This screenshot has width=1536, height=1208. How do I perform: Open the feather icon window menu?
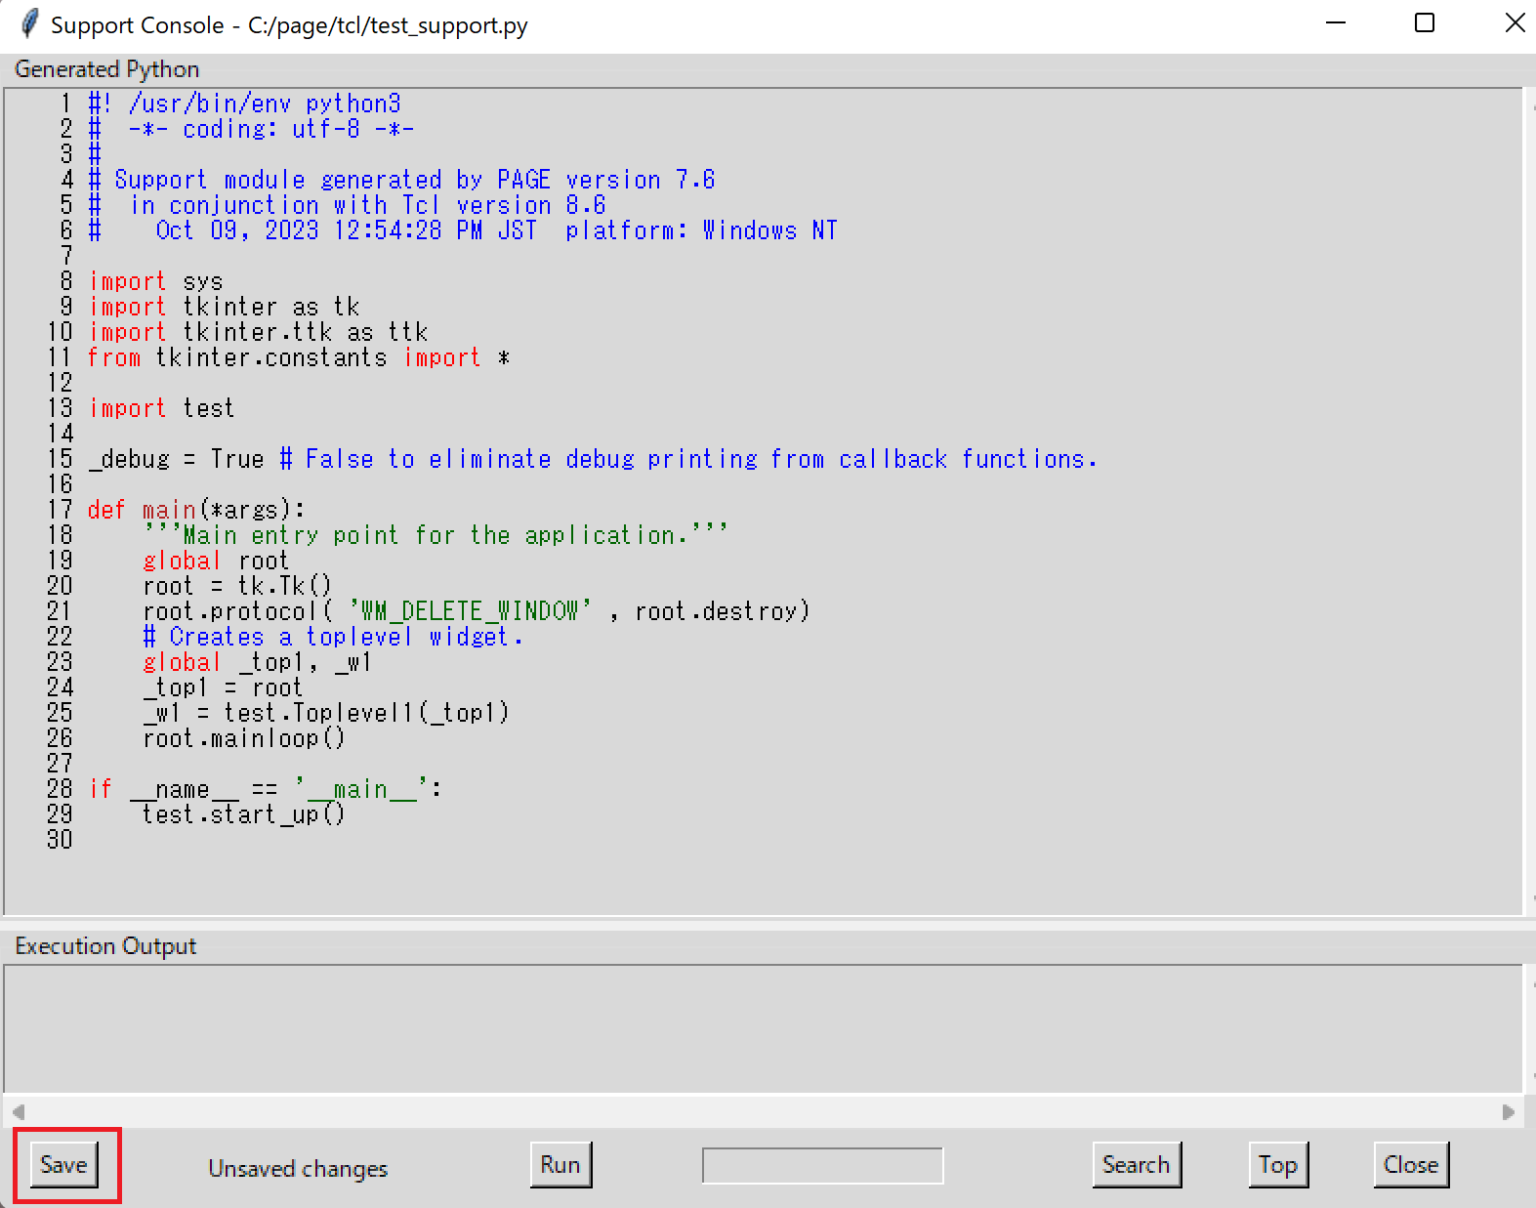point(29,24)
